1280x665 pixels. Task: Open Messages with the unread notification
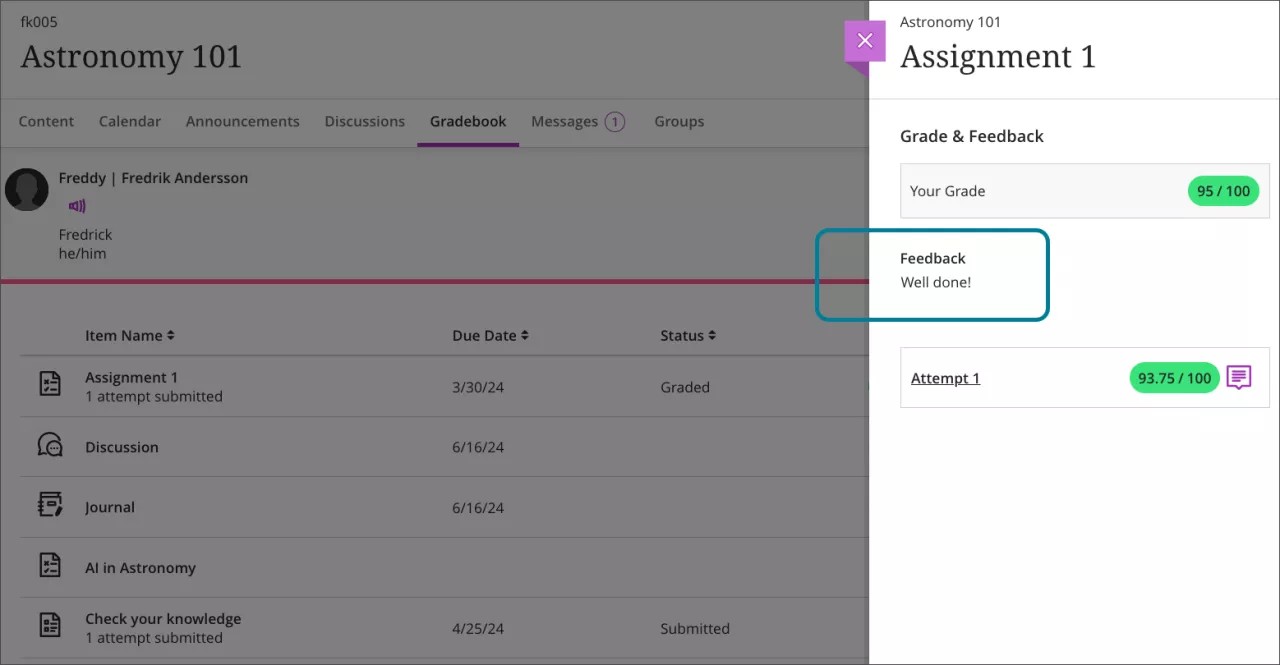point(578,121)
